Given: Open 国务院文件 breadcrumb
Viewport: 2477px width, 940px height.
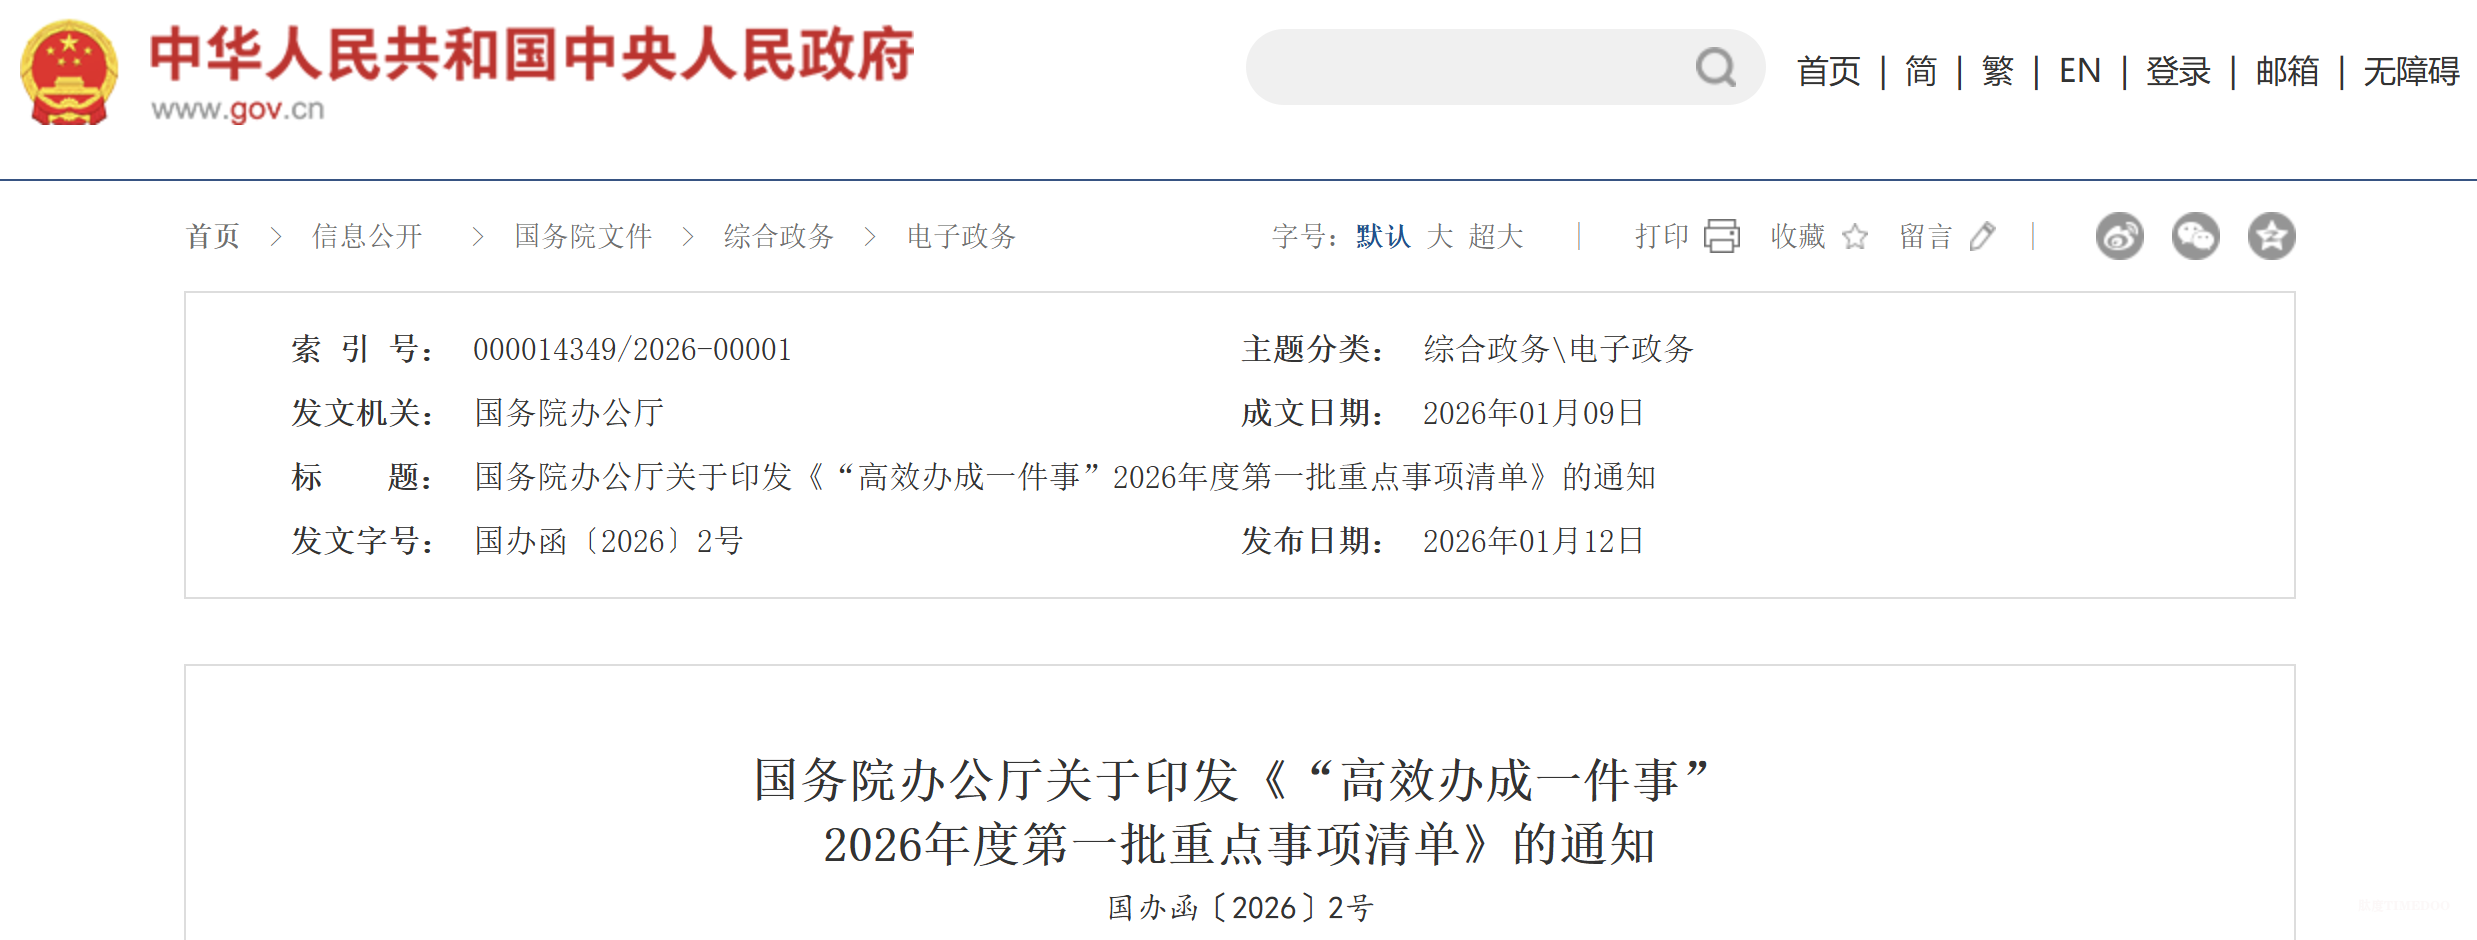Looking at the screenshot, I should (583, 237).
